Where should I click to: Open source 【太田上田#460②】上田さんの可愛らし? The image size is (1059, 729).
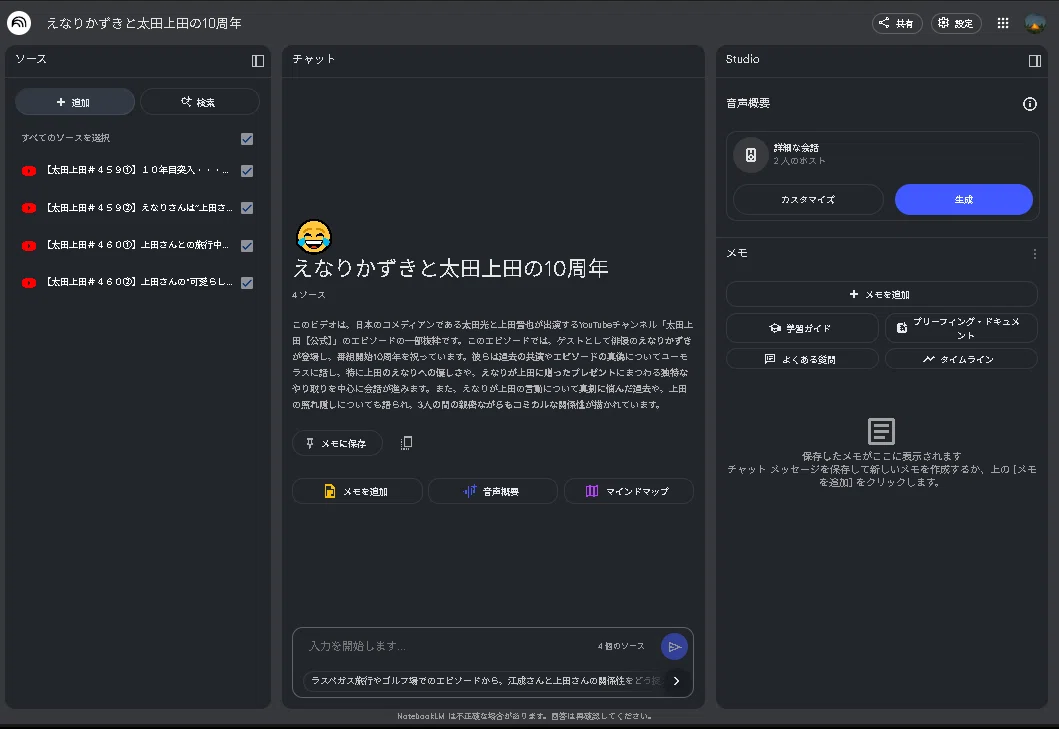click(x=139, y=282)
